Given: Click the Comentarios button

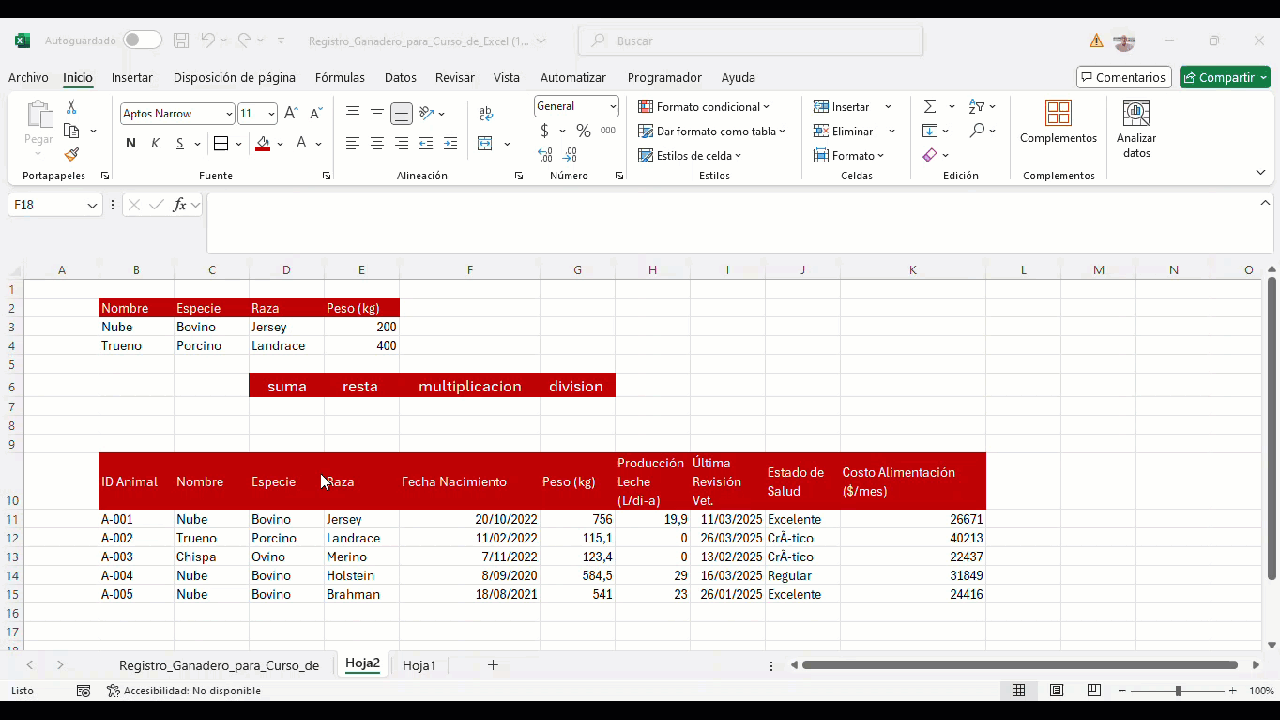Looking at the screenshot, I should 1124,77.
